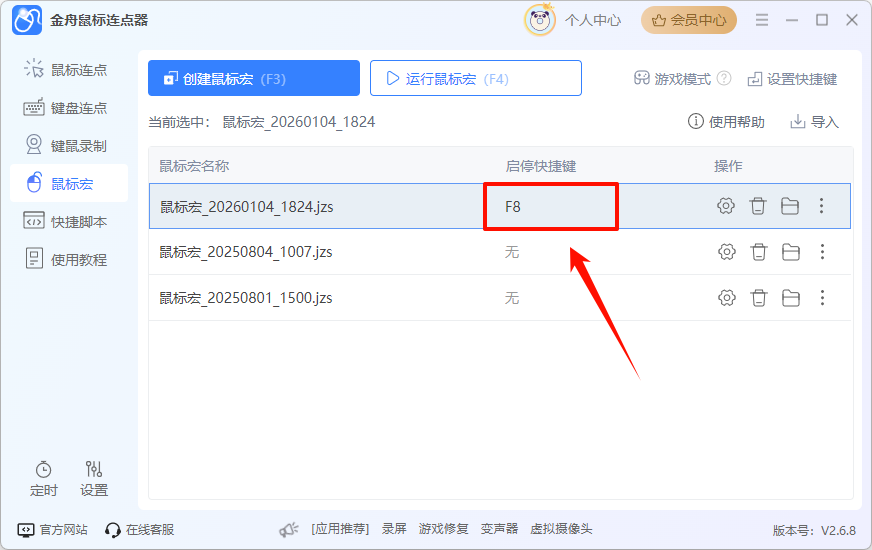Select row 鼠标宏_20250801_1500.jzs
Image resolution: width=872 pixels, height=550 pixels.
click(x=500, y=298)
